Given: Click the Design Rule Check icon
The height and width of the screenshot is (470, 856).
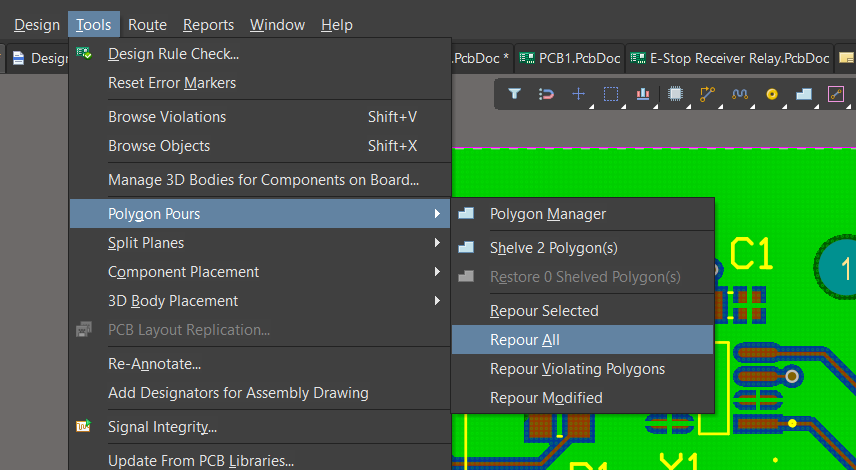Looking at the screenshot, I should [84, 53].
